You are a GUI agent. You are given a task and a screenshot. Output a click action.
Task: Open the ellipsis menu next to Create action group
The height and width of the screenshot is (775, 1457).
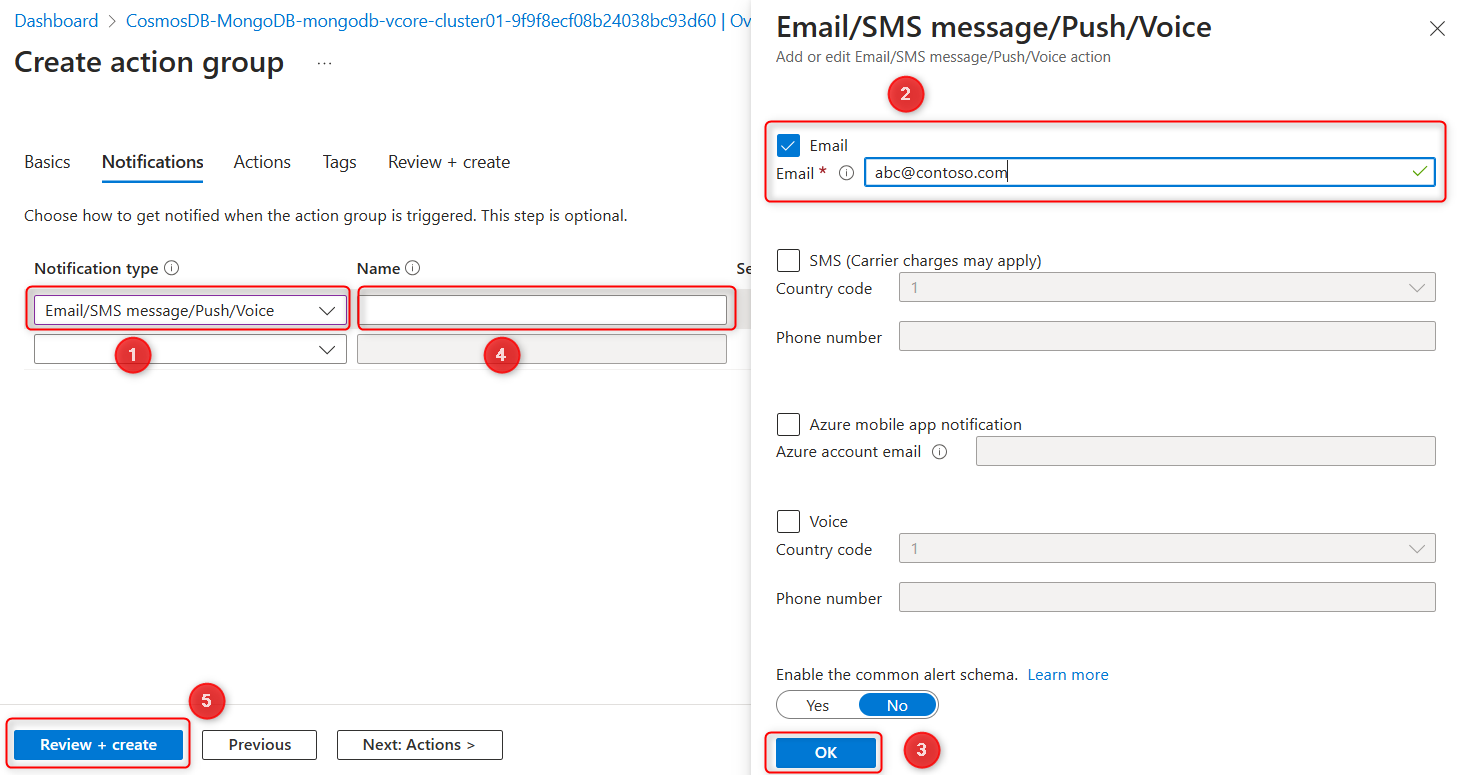tap(324, 62)
